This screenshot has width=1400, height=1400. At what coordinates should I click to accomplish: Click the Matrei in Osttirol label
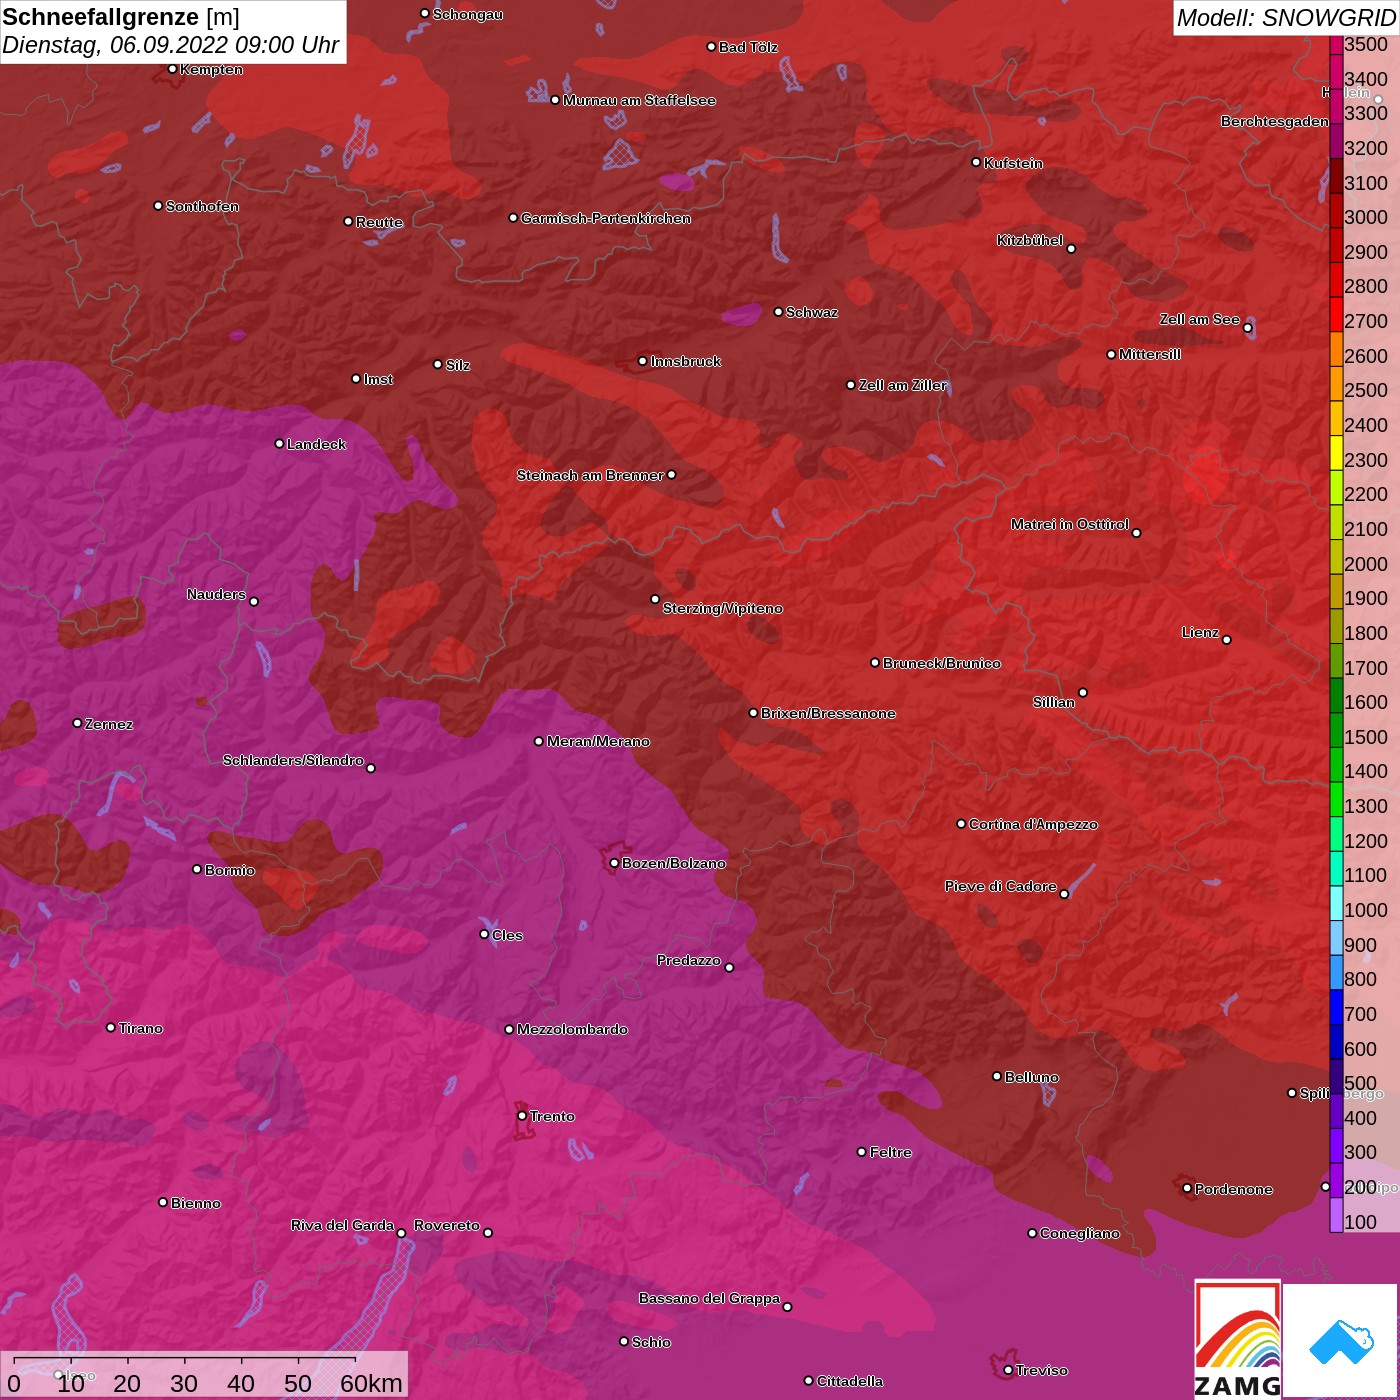point(1070,524)
